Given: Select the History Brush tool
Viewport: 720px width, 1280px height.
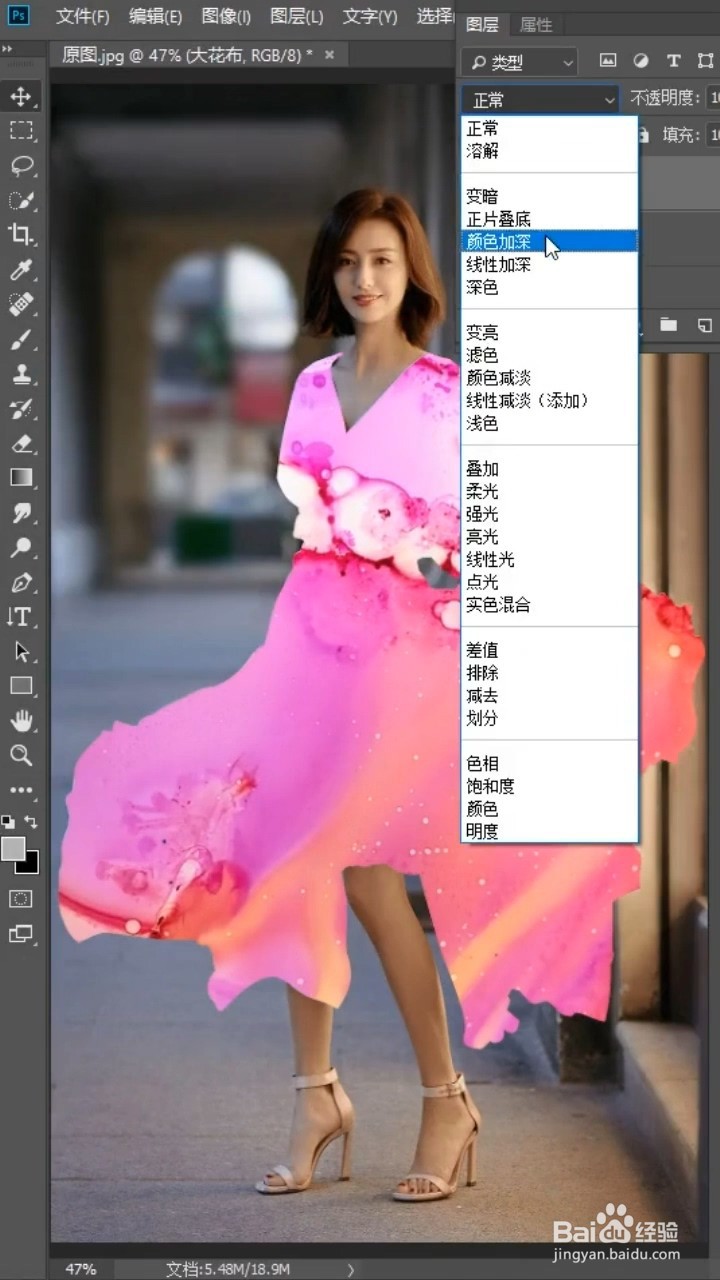Looking at the screenshot, I should pos(21,408).
